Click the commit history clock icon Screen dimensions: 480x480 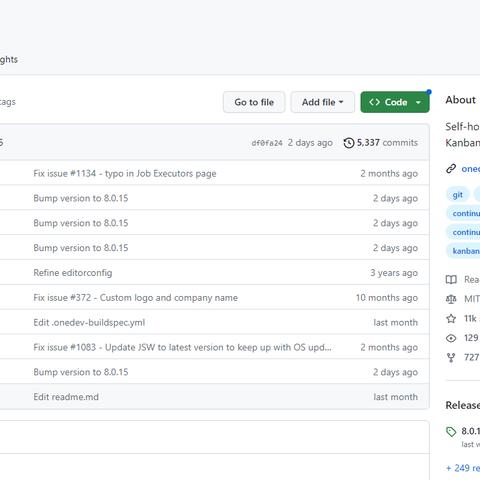349,143
